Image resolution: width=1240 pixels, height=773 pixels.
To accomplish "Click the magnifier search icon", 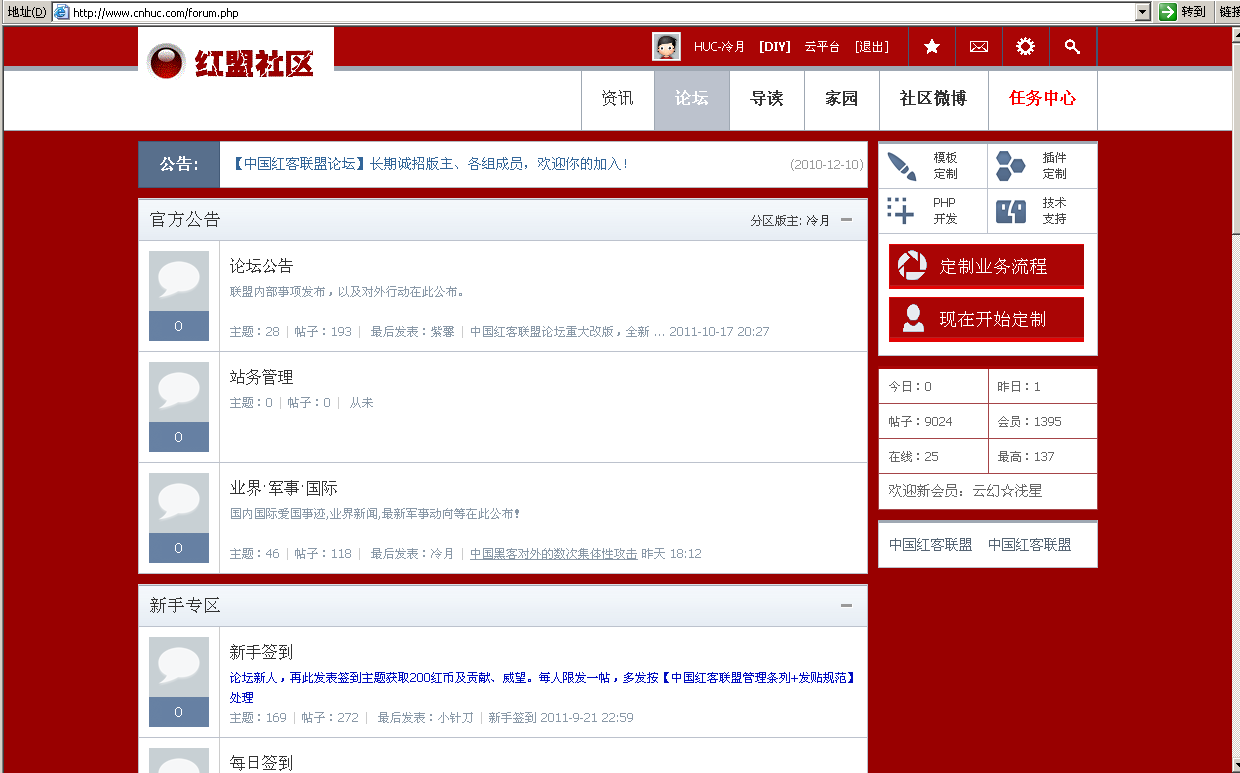I will pos(1072,46).
